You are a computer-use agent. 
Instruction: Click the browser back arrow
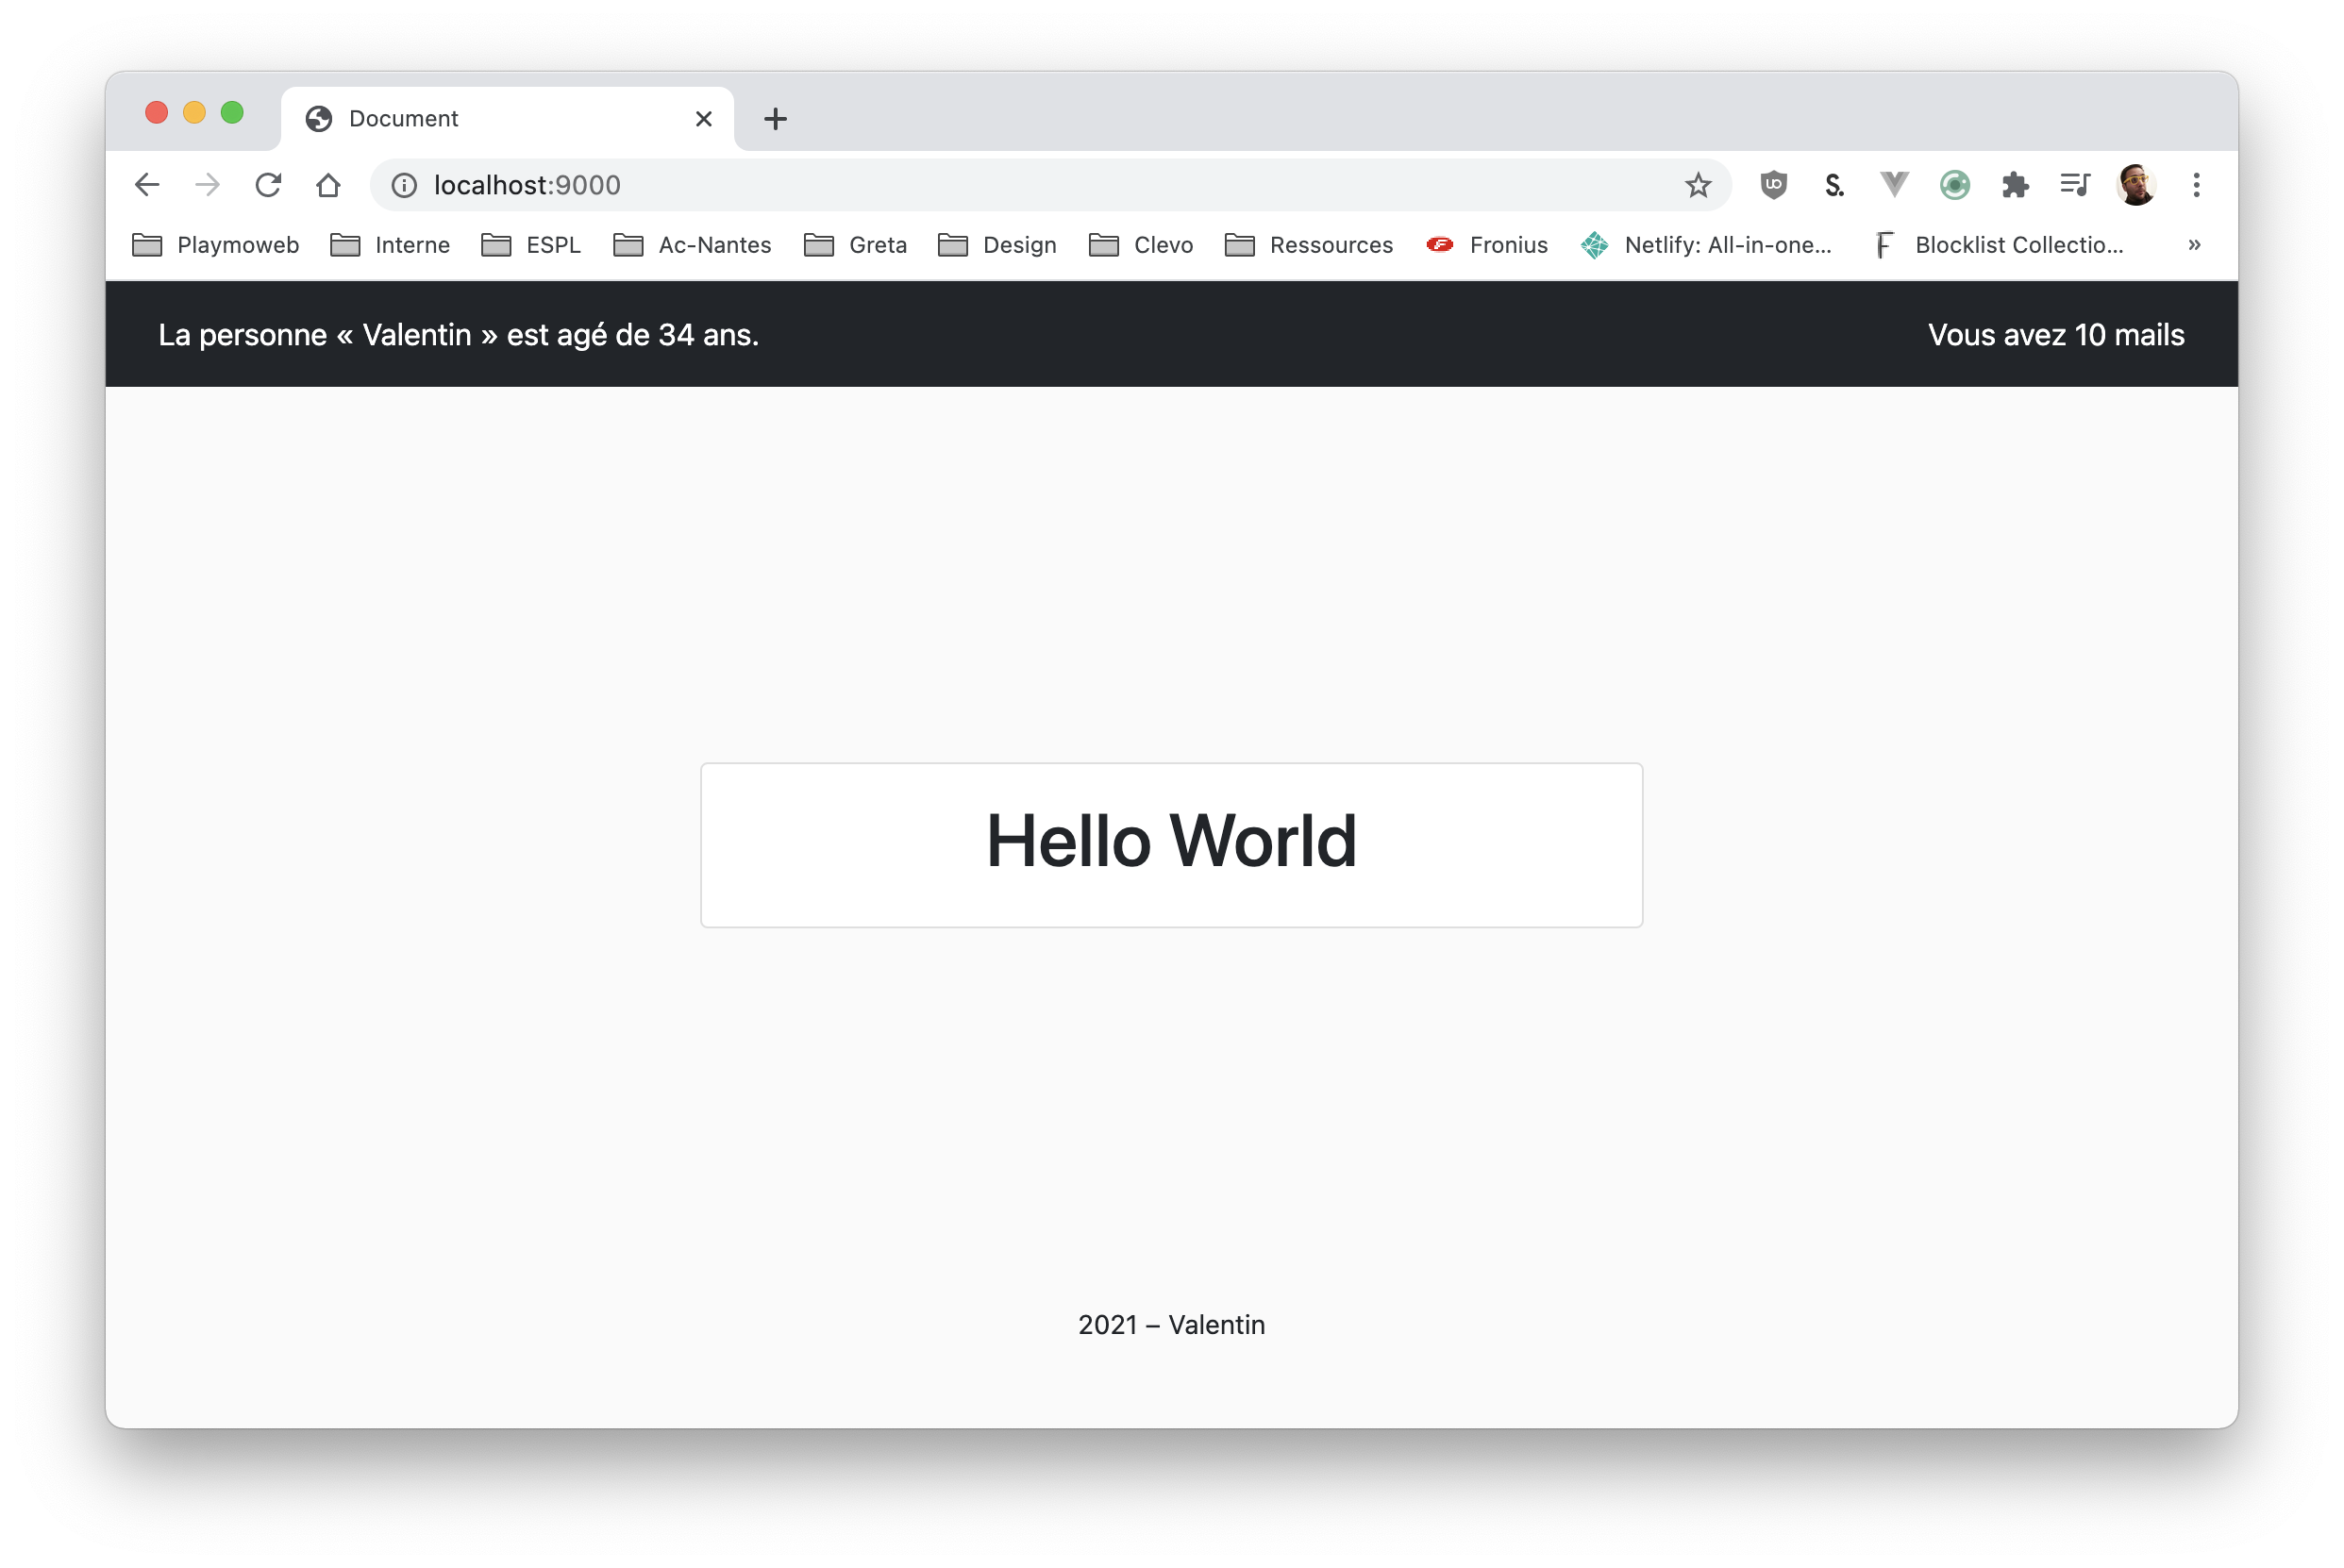(147, 185)
